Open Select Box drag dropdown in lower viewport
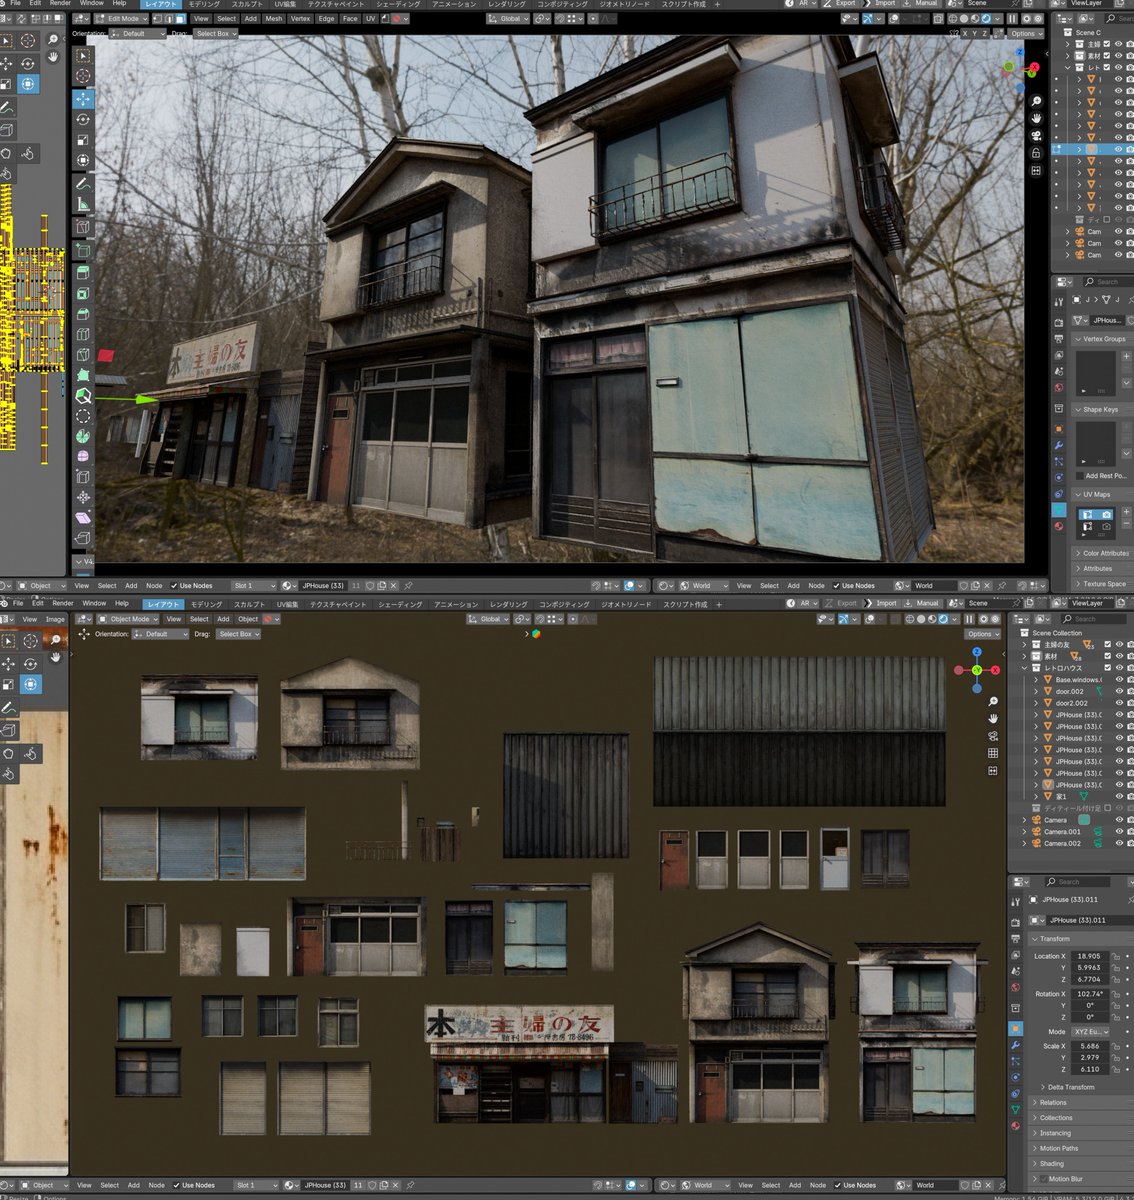The height and width of the screenshot is (1200, 1134). click(238, 634)
